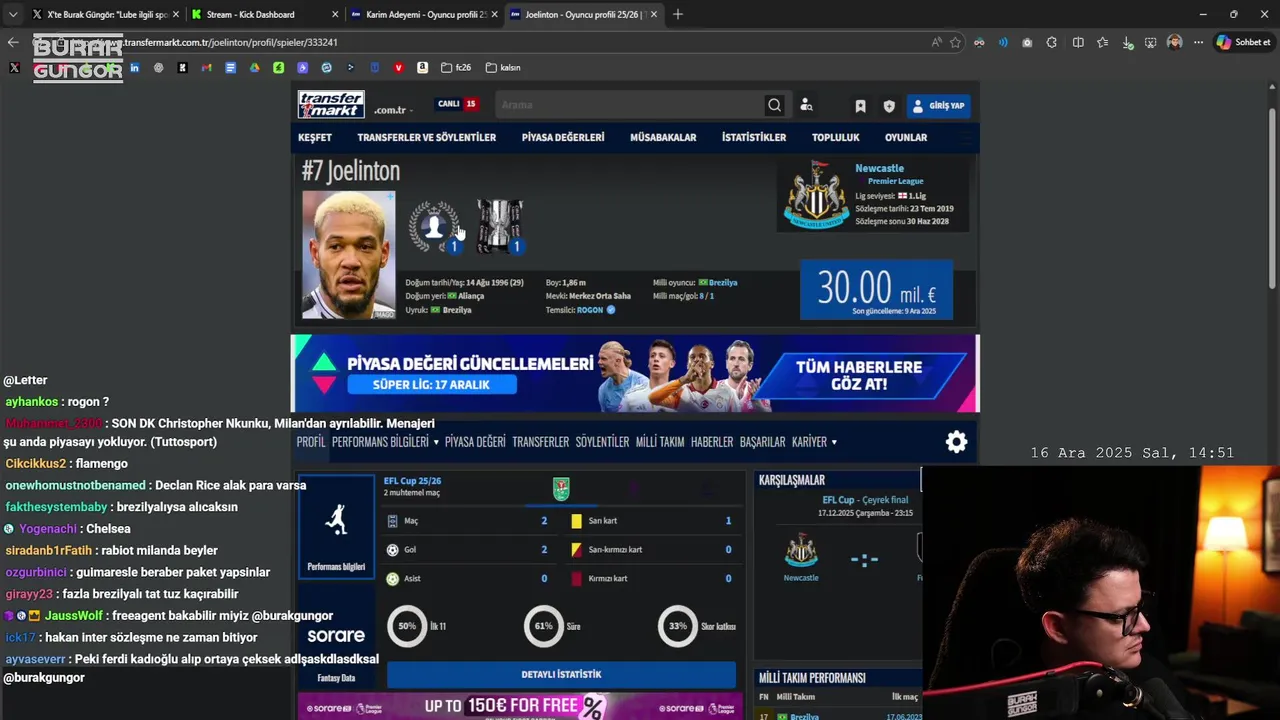1280x720 pixels.
Task: Open the LinkedIn bookmark in favorites bar
Action: click(x=134, y=68)
